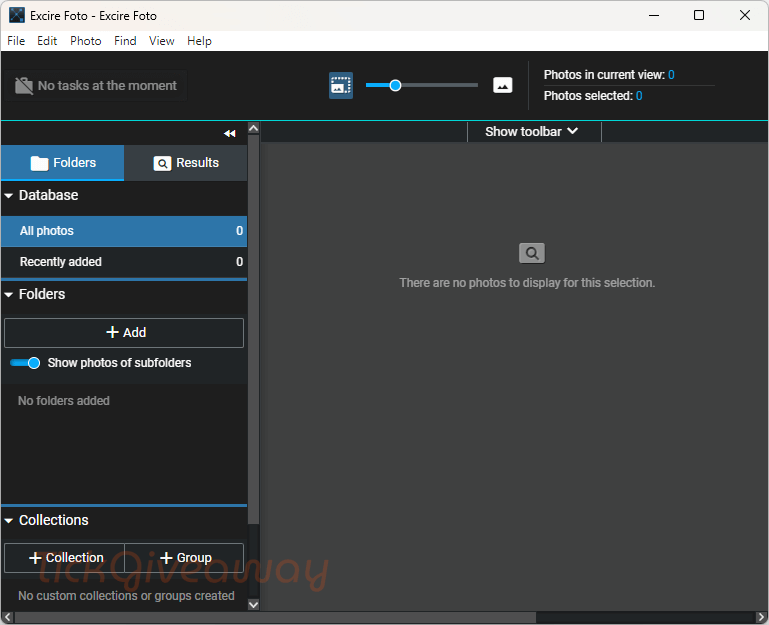Click the Photos selected count
769x625 pixels.
point(639,96)
